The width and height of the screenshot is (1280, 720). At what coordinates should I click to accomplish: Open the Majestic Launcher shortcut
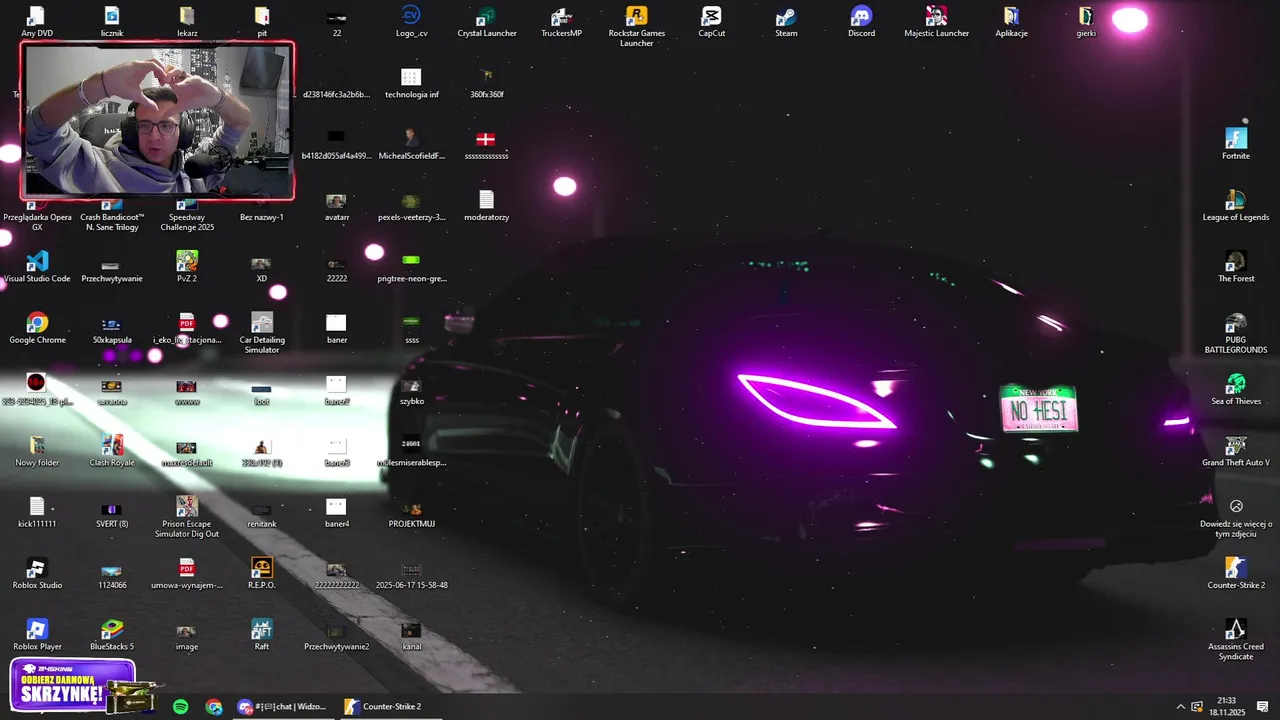(936, 22)
